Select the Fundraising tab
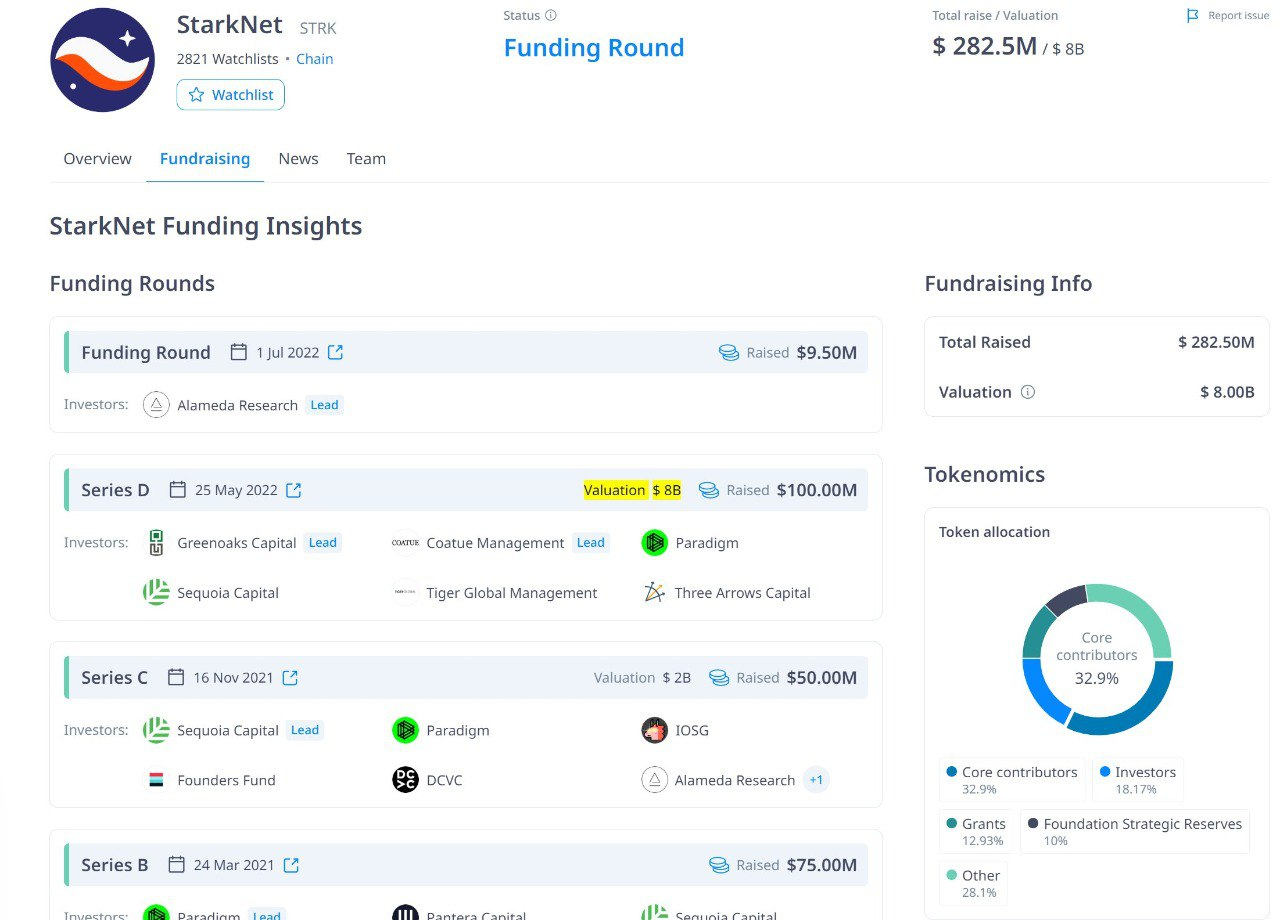The image size is (1280, 920). (205, 159)
